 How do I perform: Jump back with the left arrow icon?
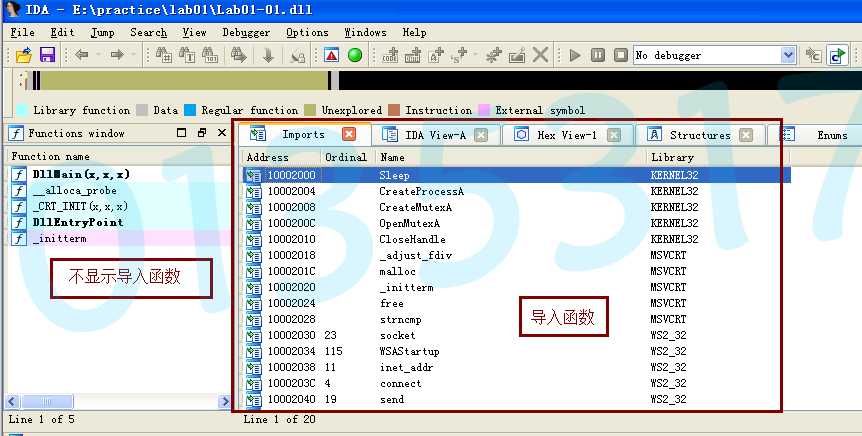click(82, 55)
